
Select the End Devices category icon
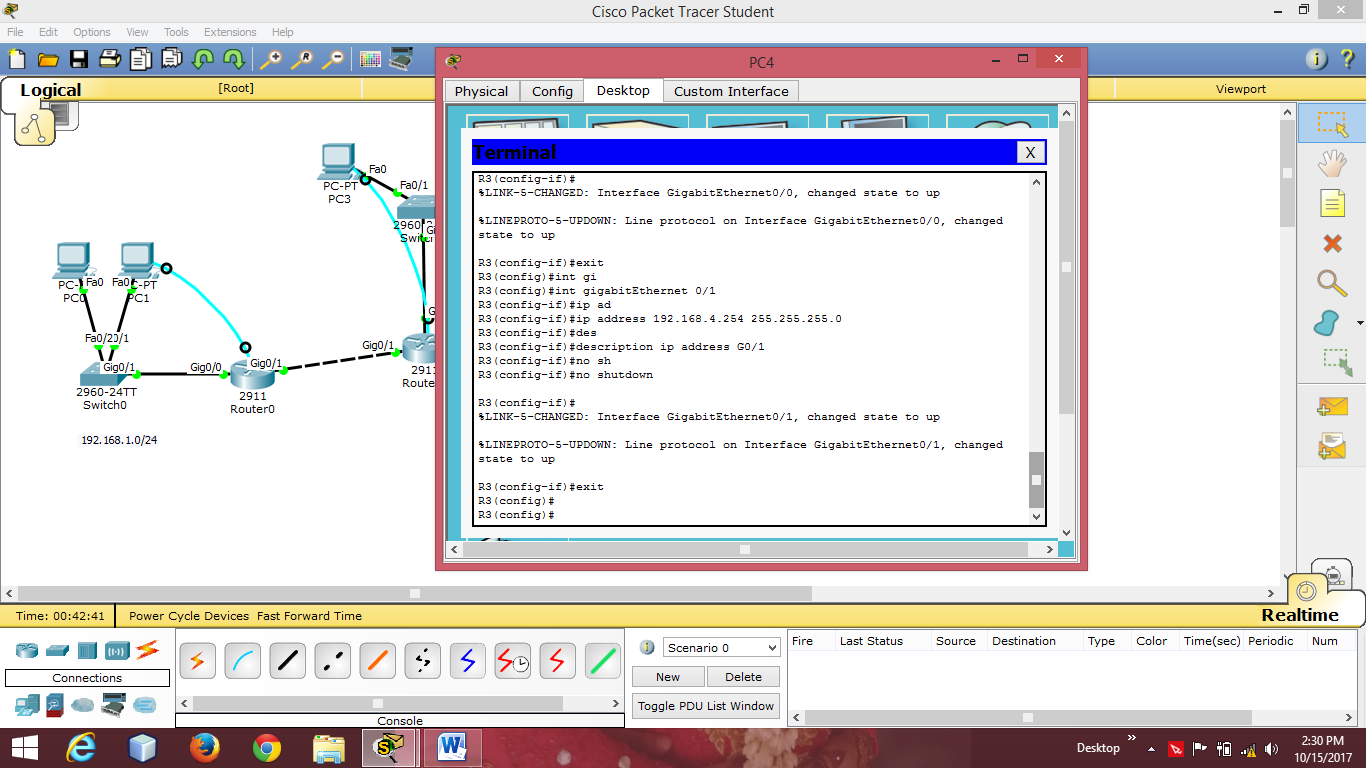[x=26, y=705]
